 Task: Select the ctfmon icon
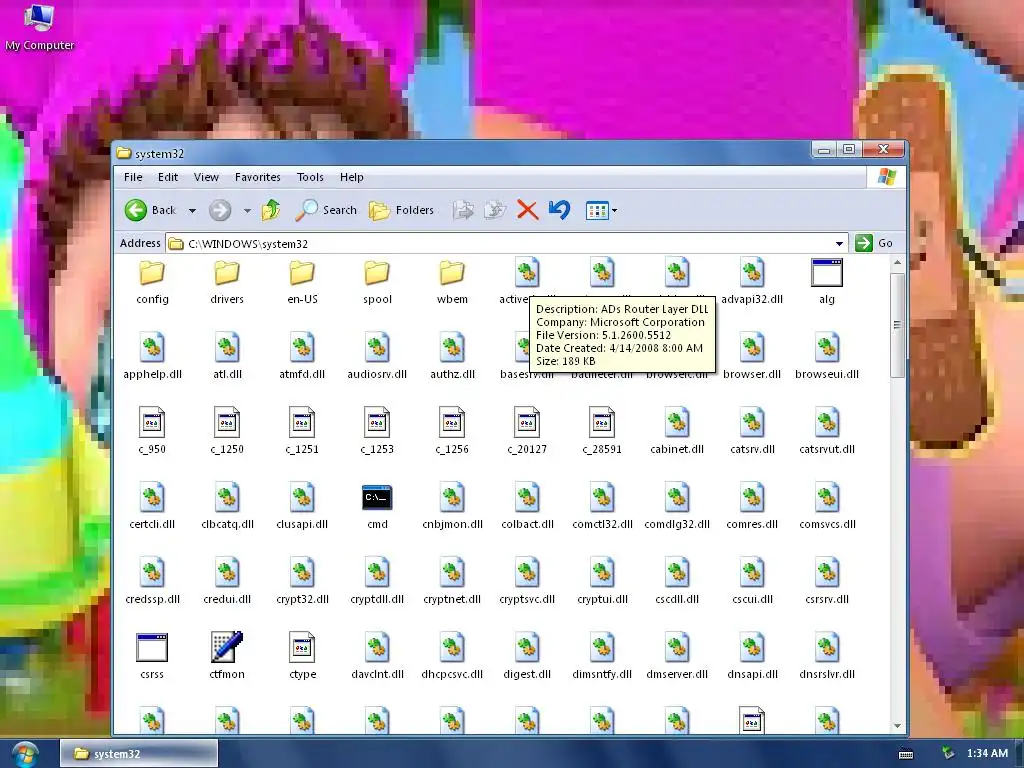(x=227, y=656)
